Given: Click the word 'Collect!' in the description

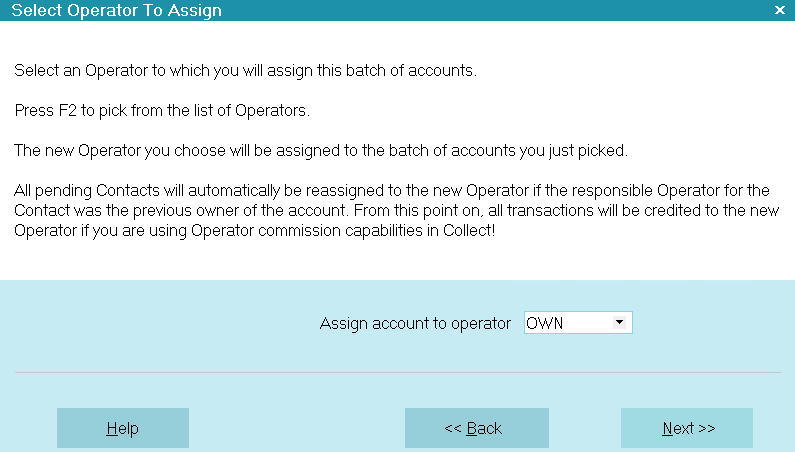Looking at the screenshot, I should pos(469,230).
